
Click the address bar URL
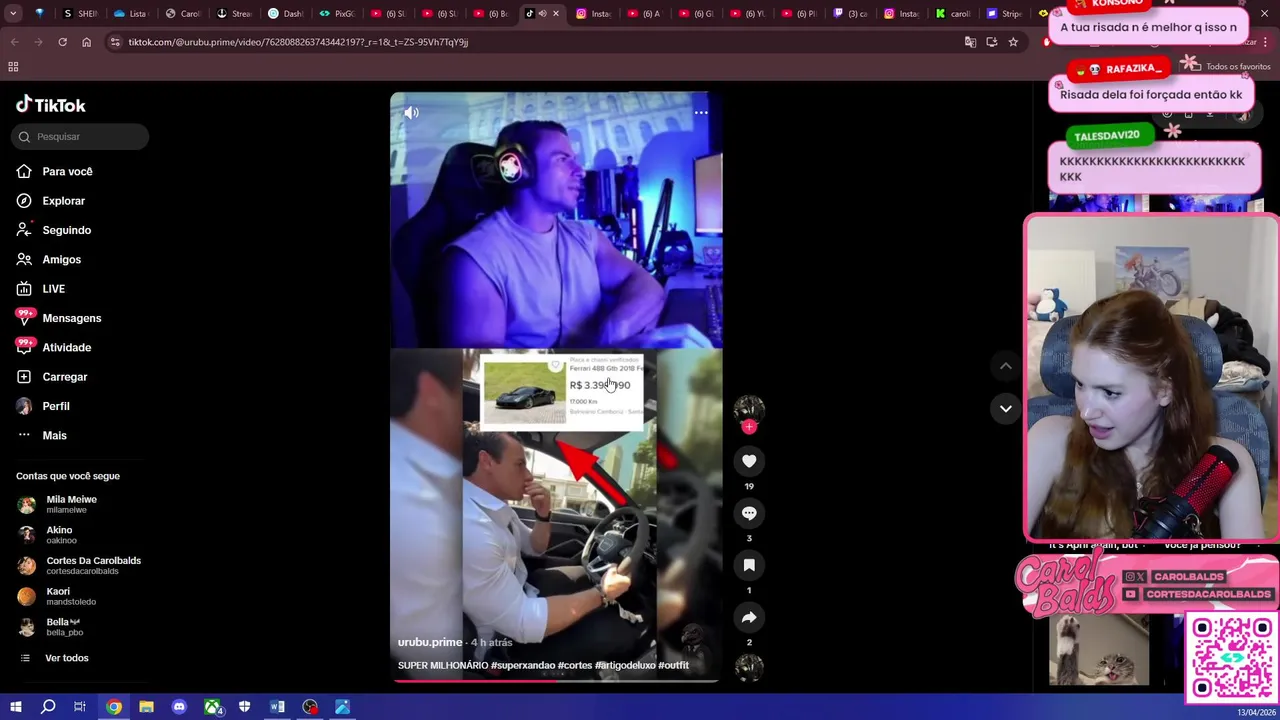(x=298, y=42)
